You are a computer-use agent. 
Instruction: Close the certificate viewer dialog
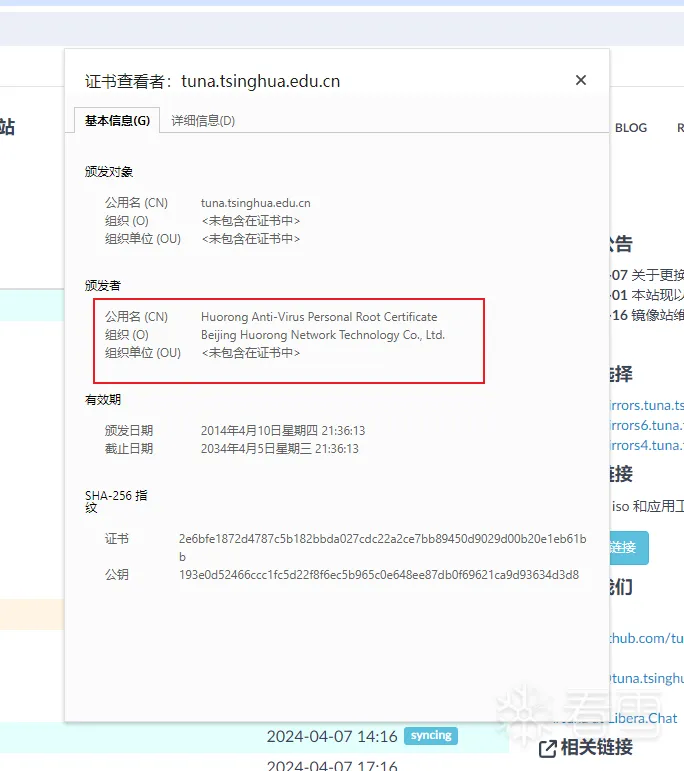coord(581,80)
